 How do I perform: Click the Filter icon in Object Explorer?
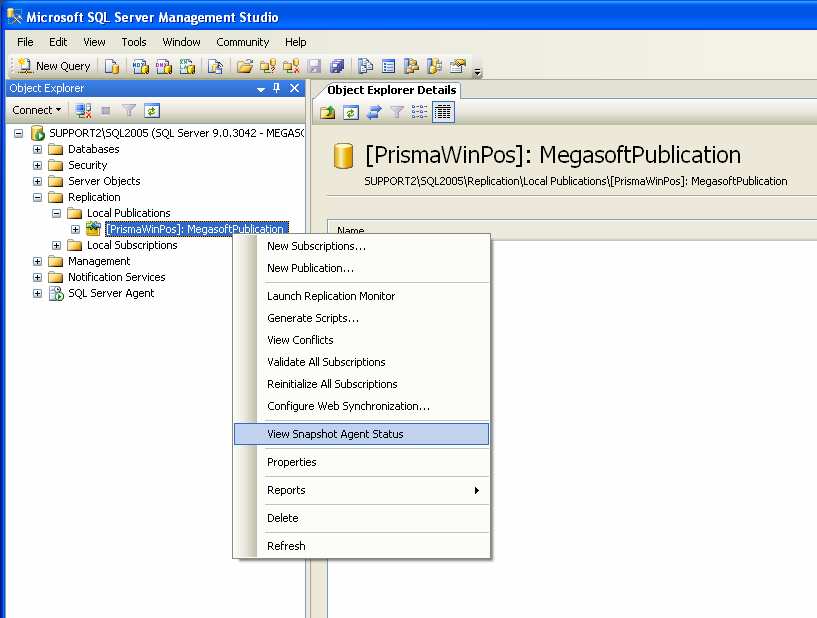pyautogui.click(x=129, y=110)
